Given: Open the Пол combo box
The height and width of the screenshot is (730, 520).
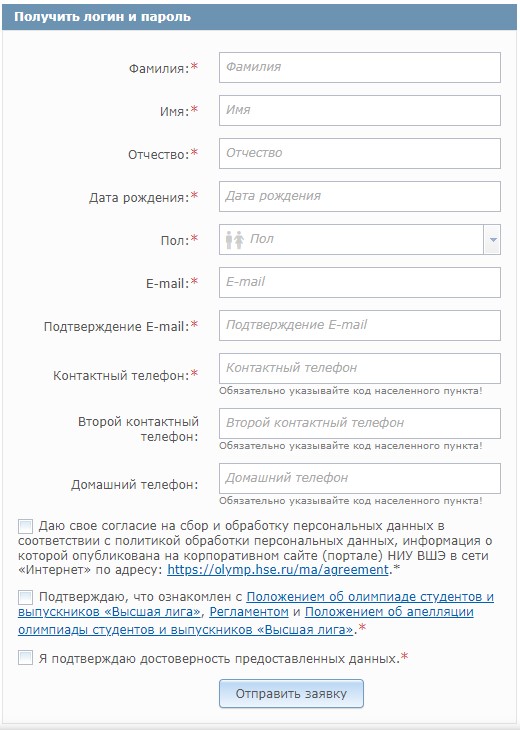Looking at the screenshot, I should point(360,239).
